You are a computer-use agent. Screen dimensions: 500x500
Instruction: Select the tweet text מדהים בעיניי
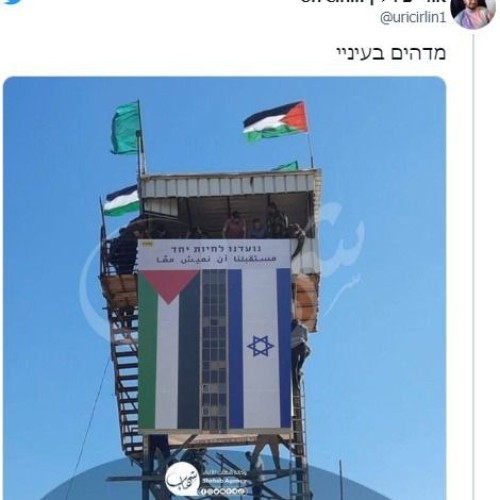click(391, 54)
